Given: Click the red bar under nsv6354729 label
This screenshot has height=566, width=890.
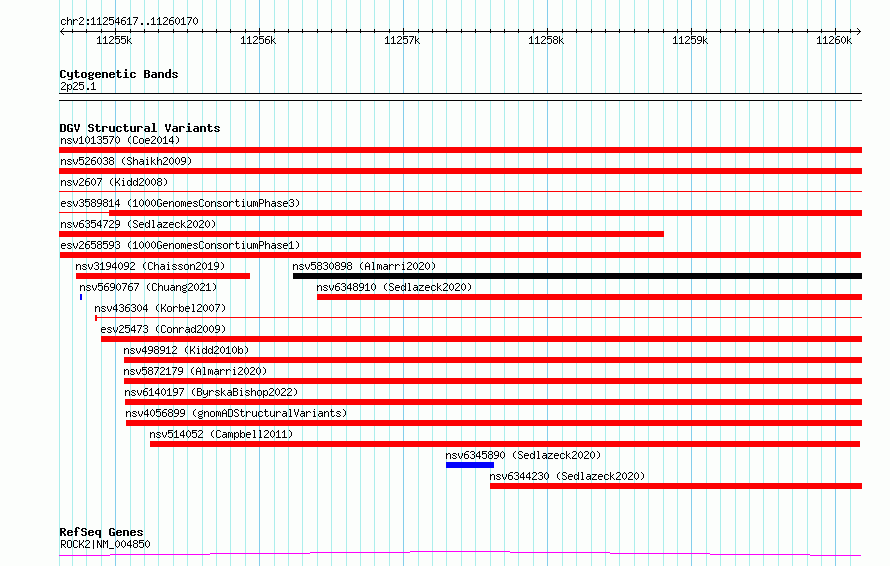Looking at the screenshot, I should (x=362, y=234).
